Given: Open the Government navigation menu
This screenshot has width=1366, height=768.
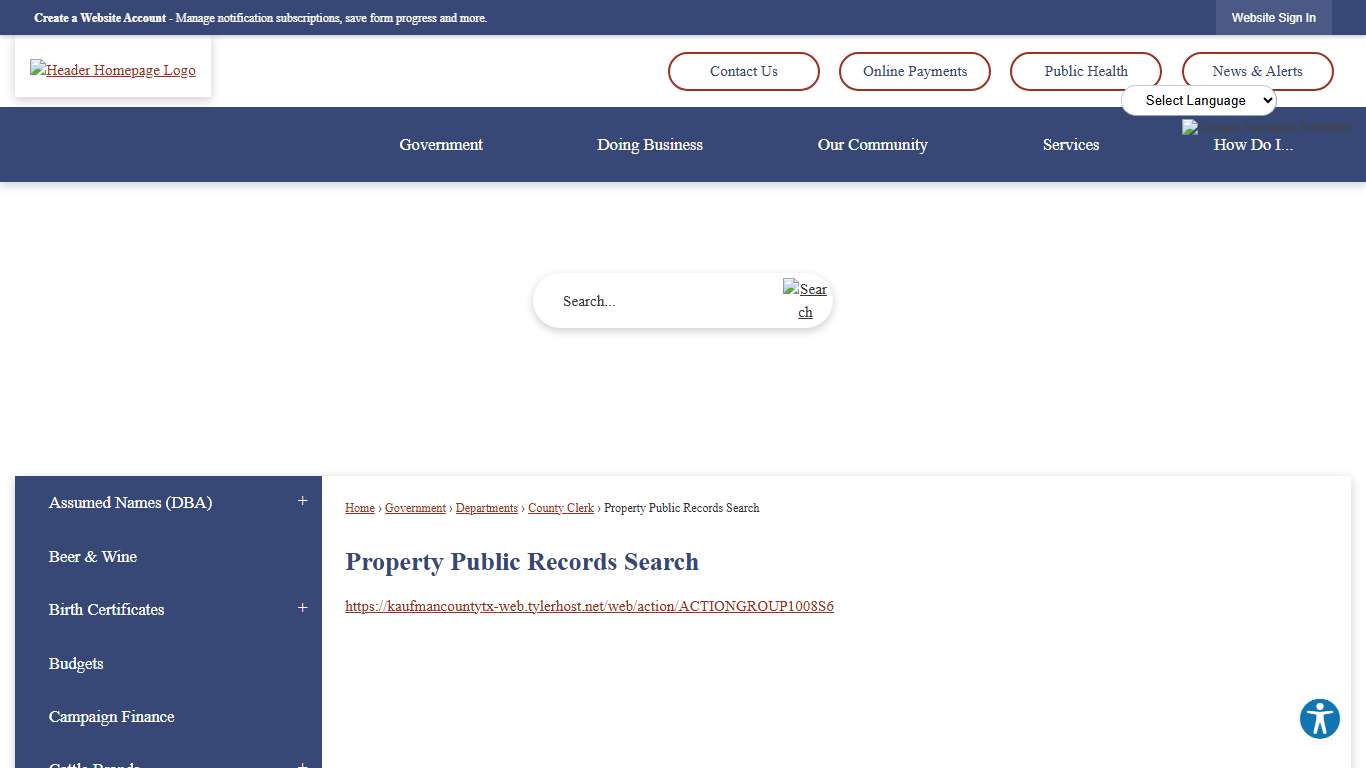Looking at the screenshot, I should click(x=440, y=145).
